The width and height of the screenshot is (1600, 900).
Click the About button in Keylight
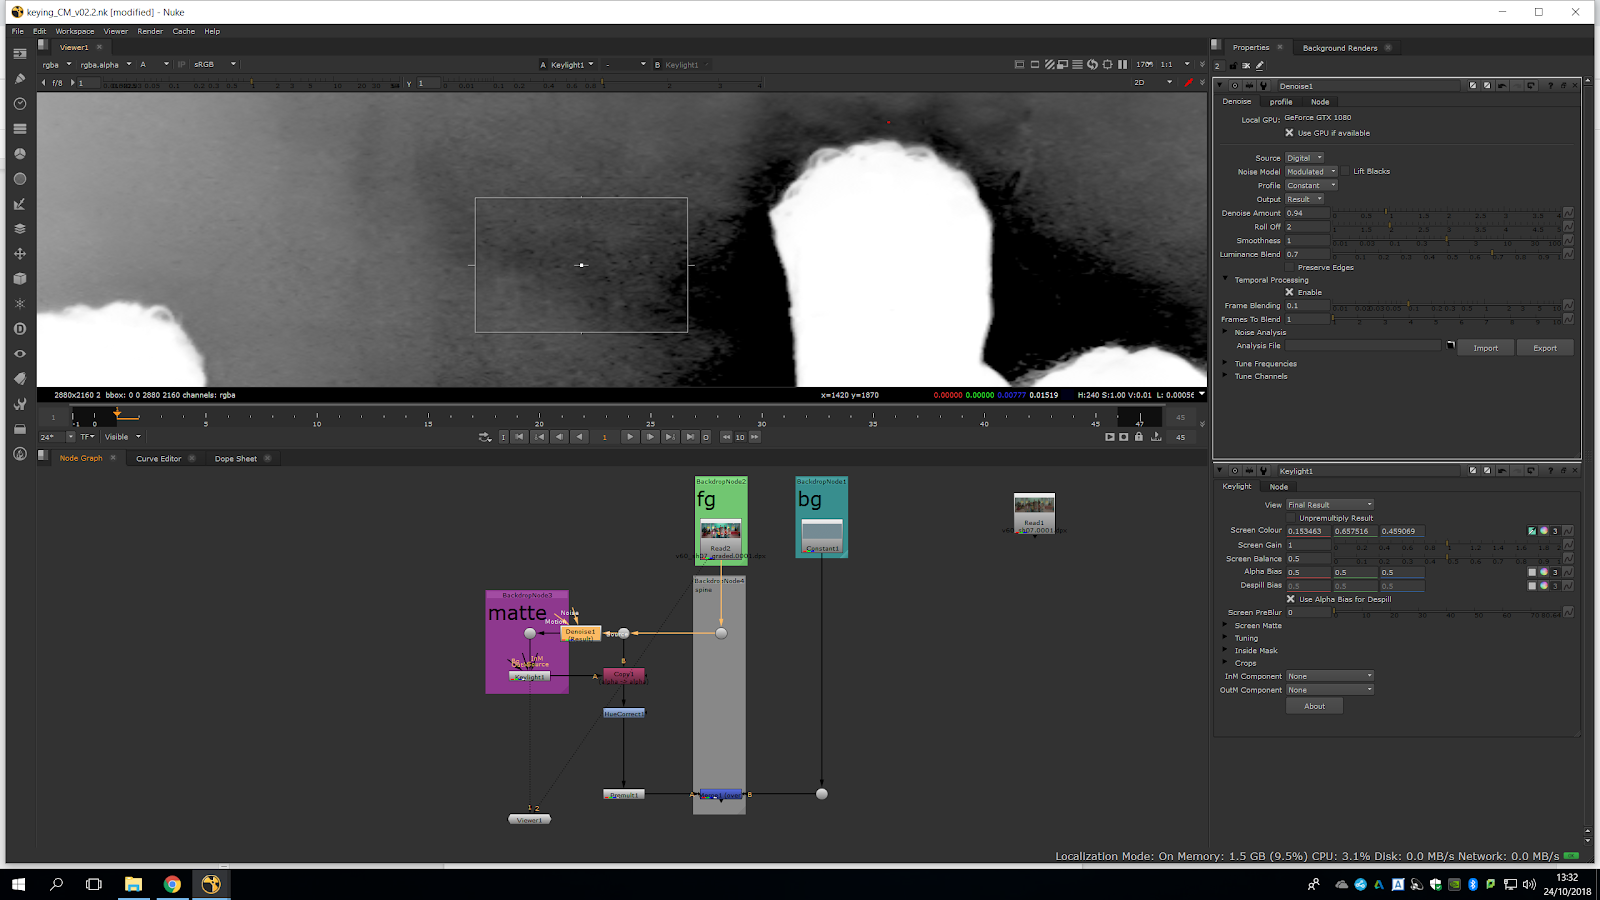pos(1314,706)
